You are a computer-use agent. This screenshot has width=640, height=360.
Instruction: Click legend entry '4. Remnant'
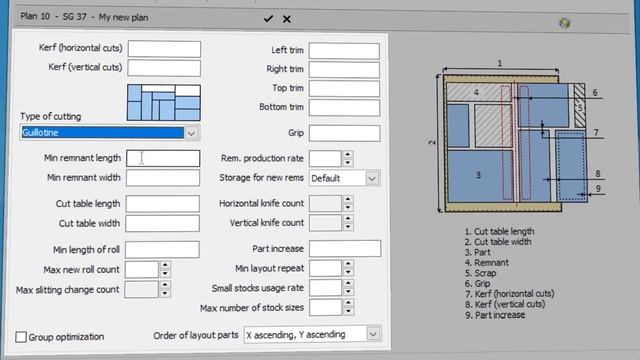487,262
